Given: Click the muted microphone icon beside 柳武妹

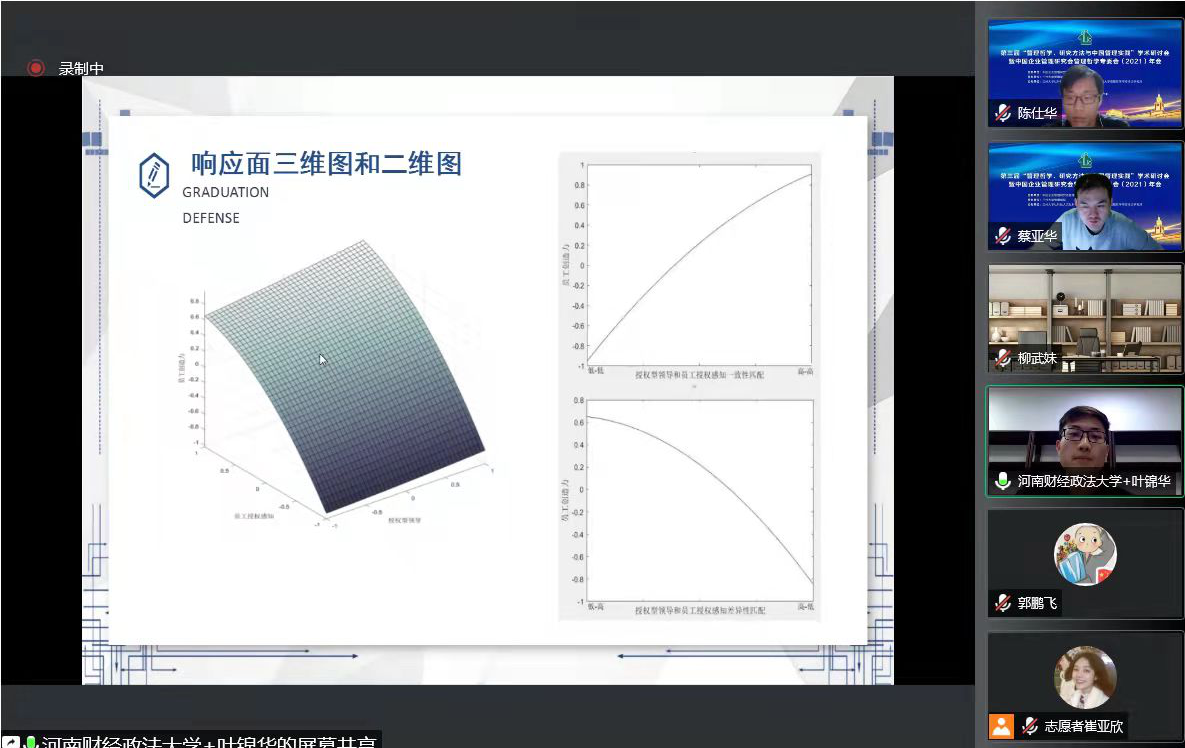Looking at the screenshot, I should [x=1002, y=358].
